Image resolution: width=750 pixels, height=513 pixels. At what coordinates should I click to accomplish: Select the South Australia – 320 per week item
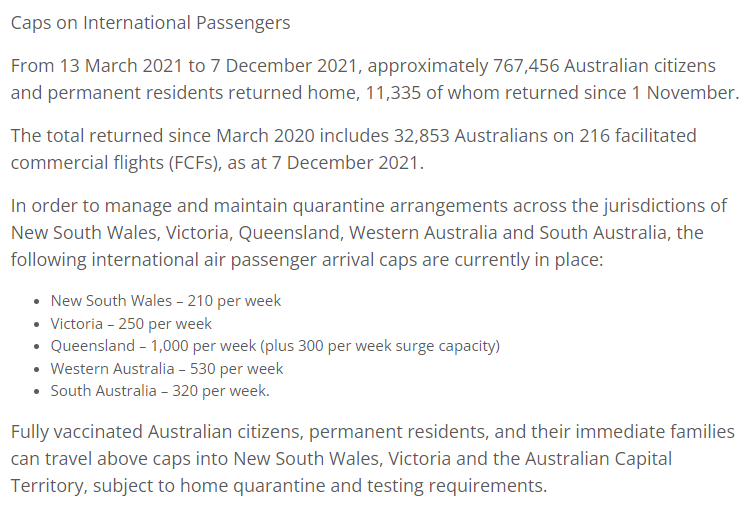point(160,391)
